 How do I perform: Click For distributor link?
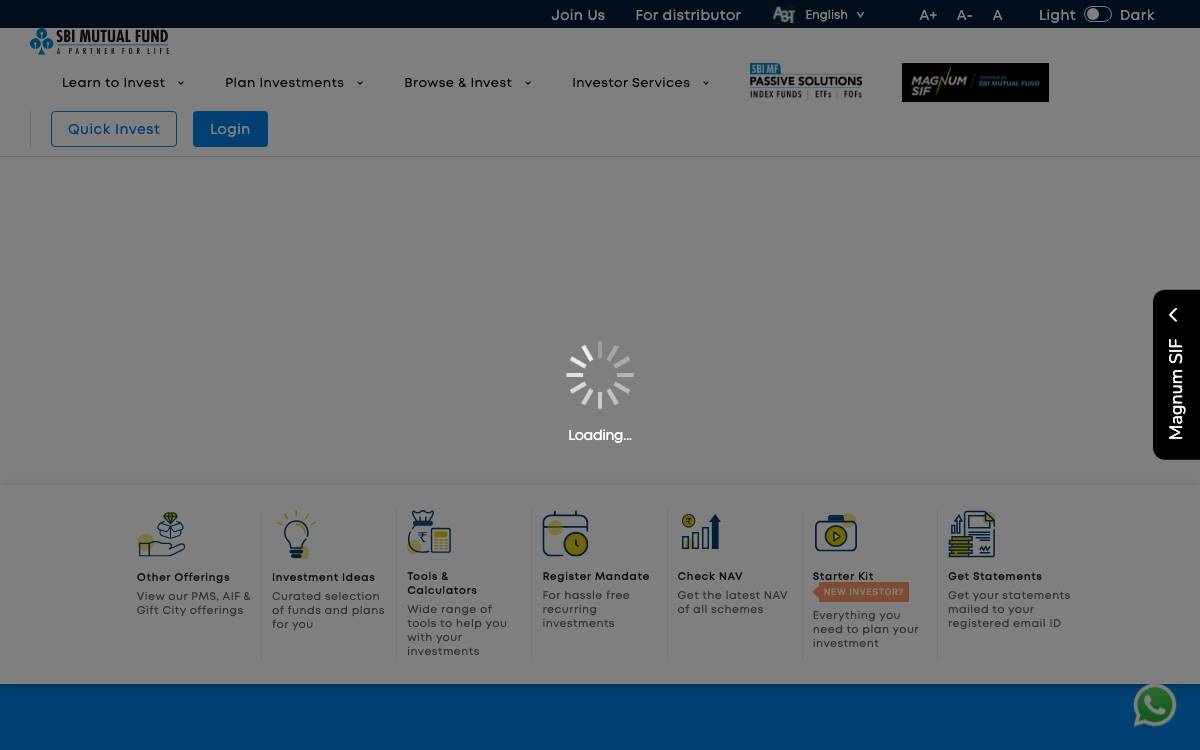tap(688, 15)
